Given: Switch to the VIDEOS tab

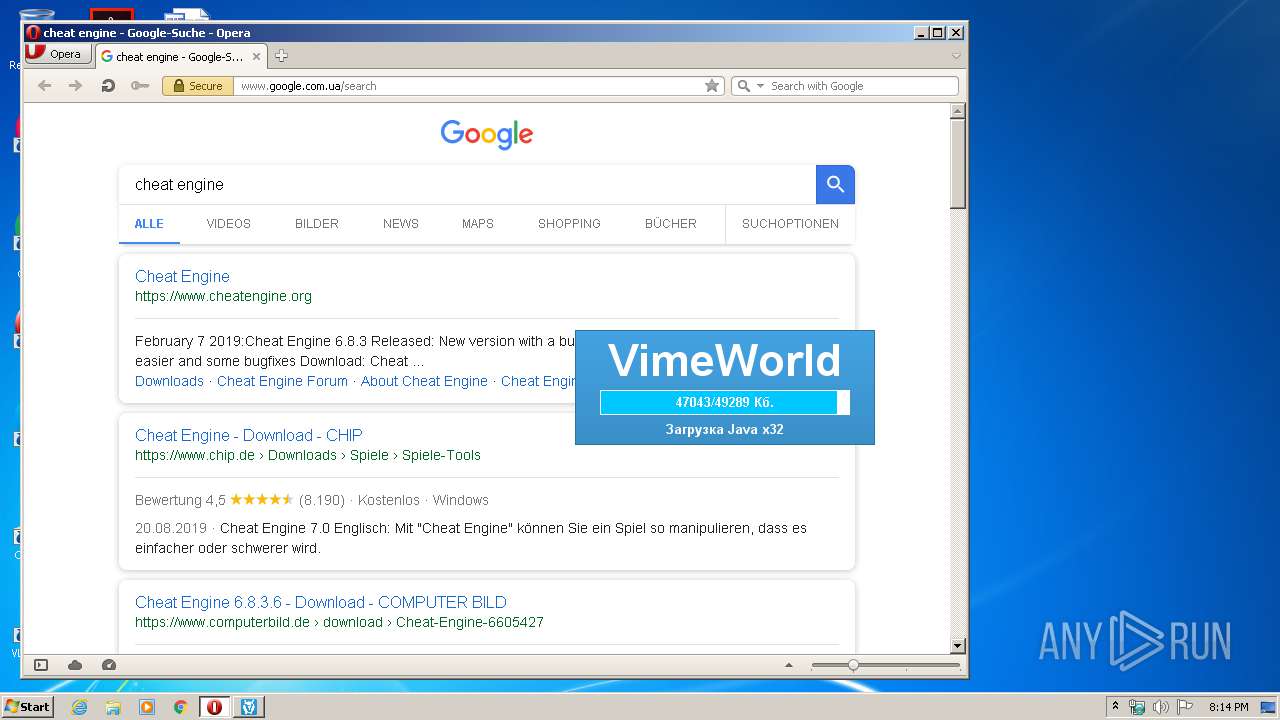Looking at the screenshot, I should pos(229,224).
